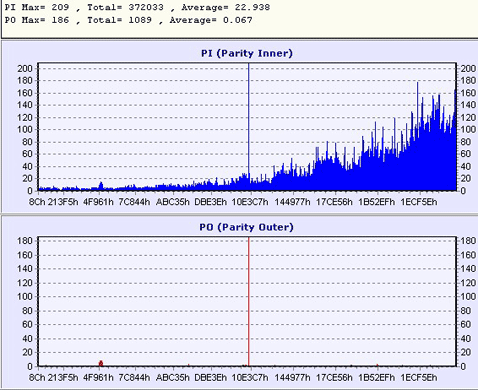Click the 100 label on the PI right axis

[x=468, y=130]
